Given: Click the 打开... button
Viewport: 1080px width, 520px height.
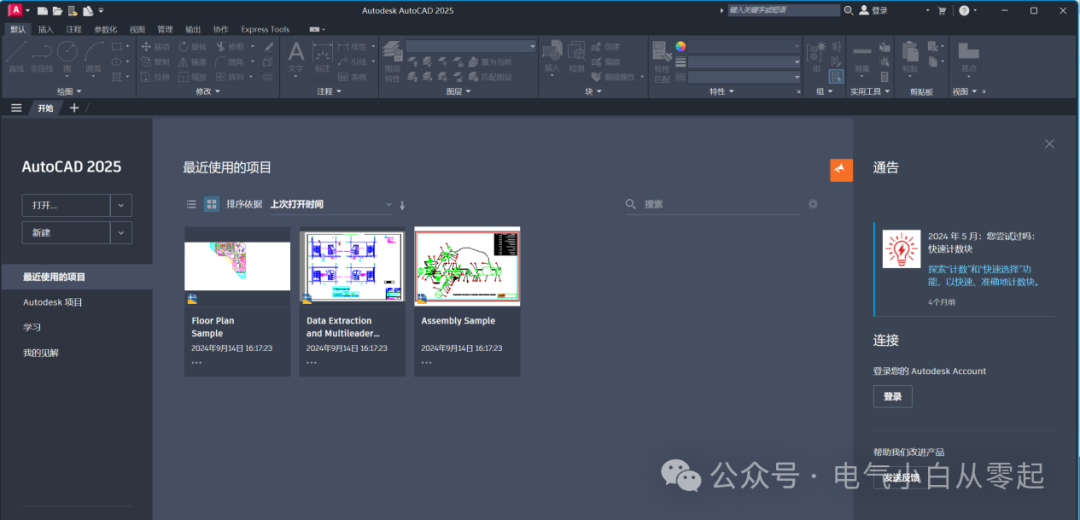Looking at the screenshot, I should point(66,205).
